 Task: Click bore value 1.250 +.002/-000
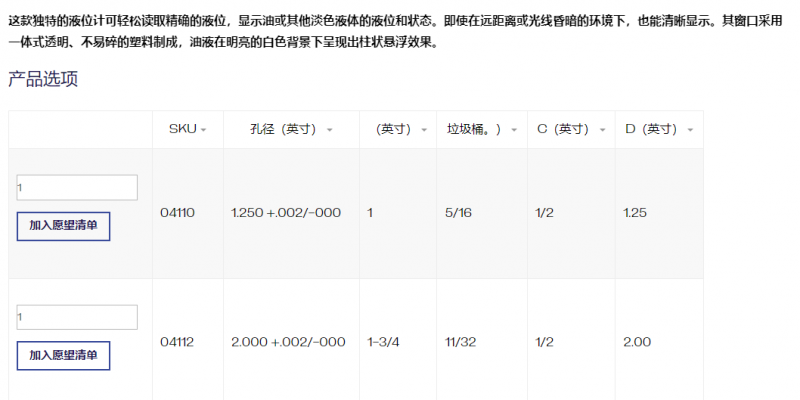288,212
